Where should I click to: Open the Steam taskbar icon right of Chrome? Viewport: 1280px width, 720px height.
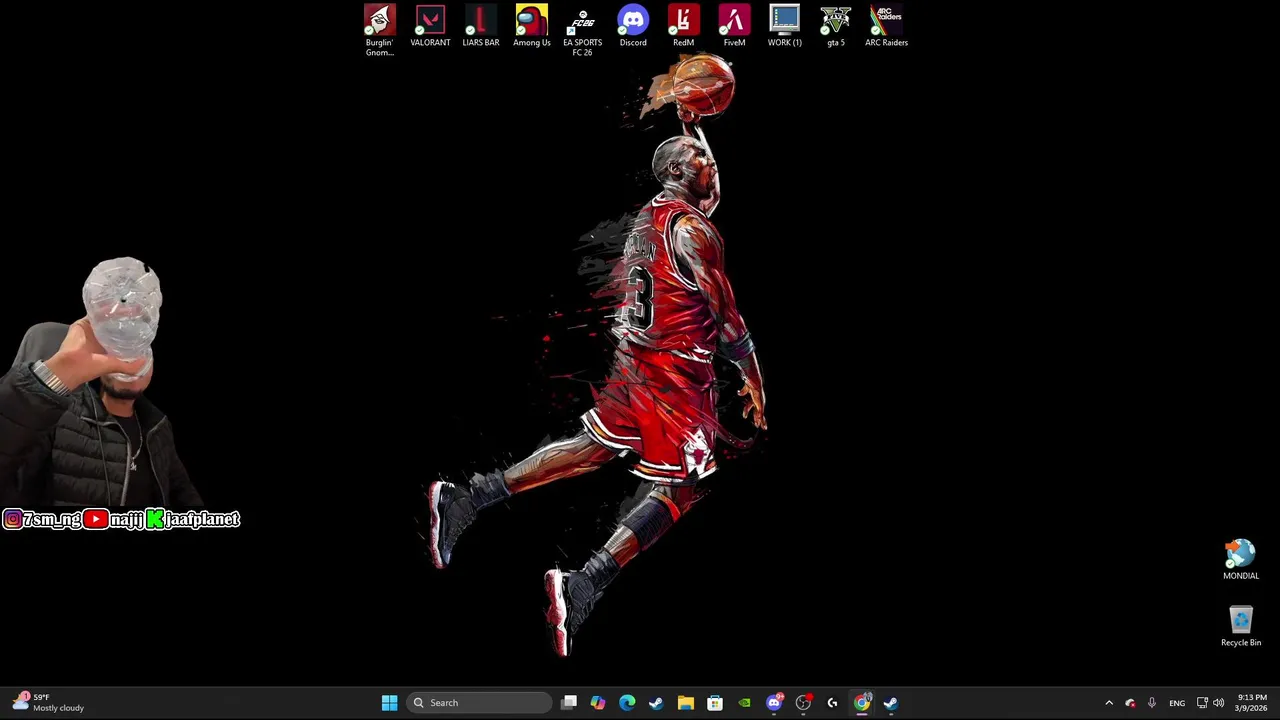(891, 703)
